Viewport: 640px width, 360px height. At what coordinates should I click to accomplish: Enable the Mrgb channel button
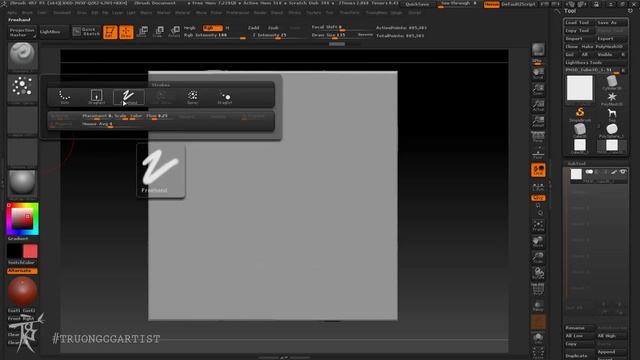pos(190,28)
